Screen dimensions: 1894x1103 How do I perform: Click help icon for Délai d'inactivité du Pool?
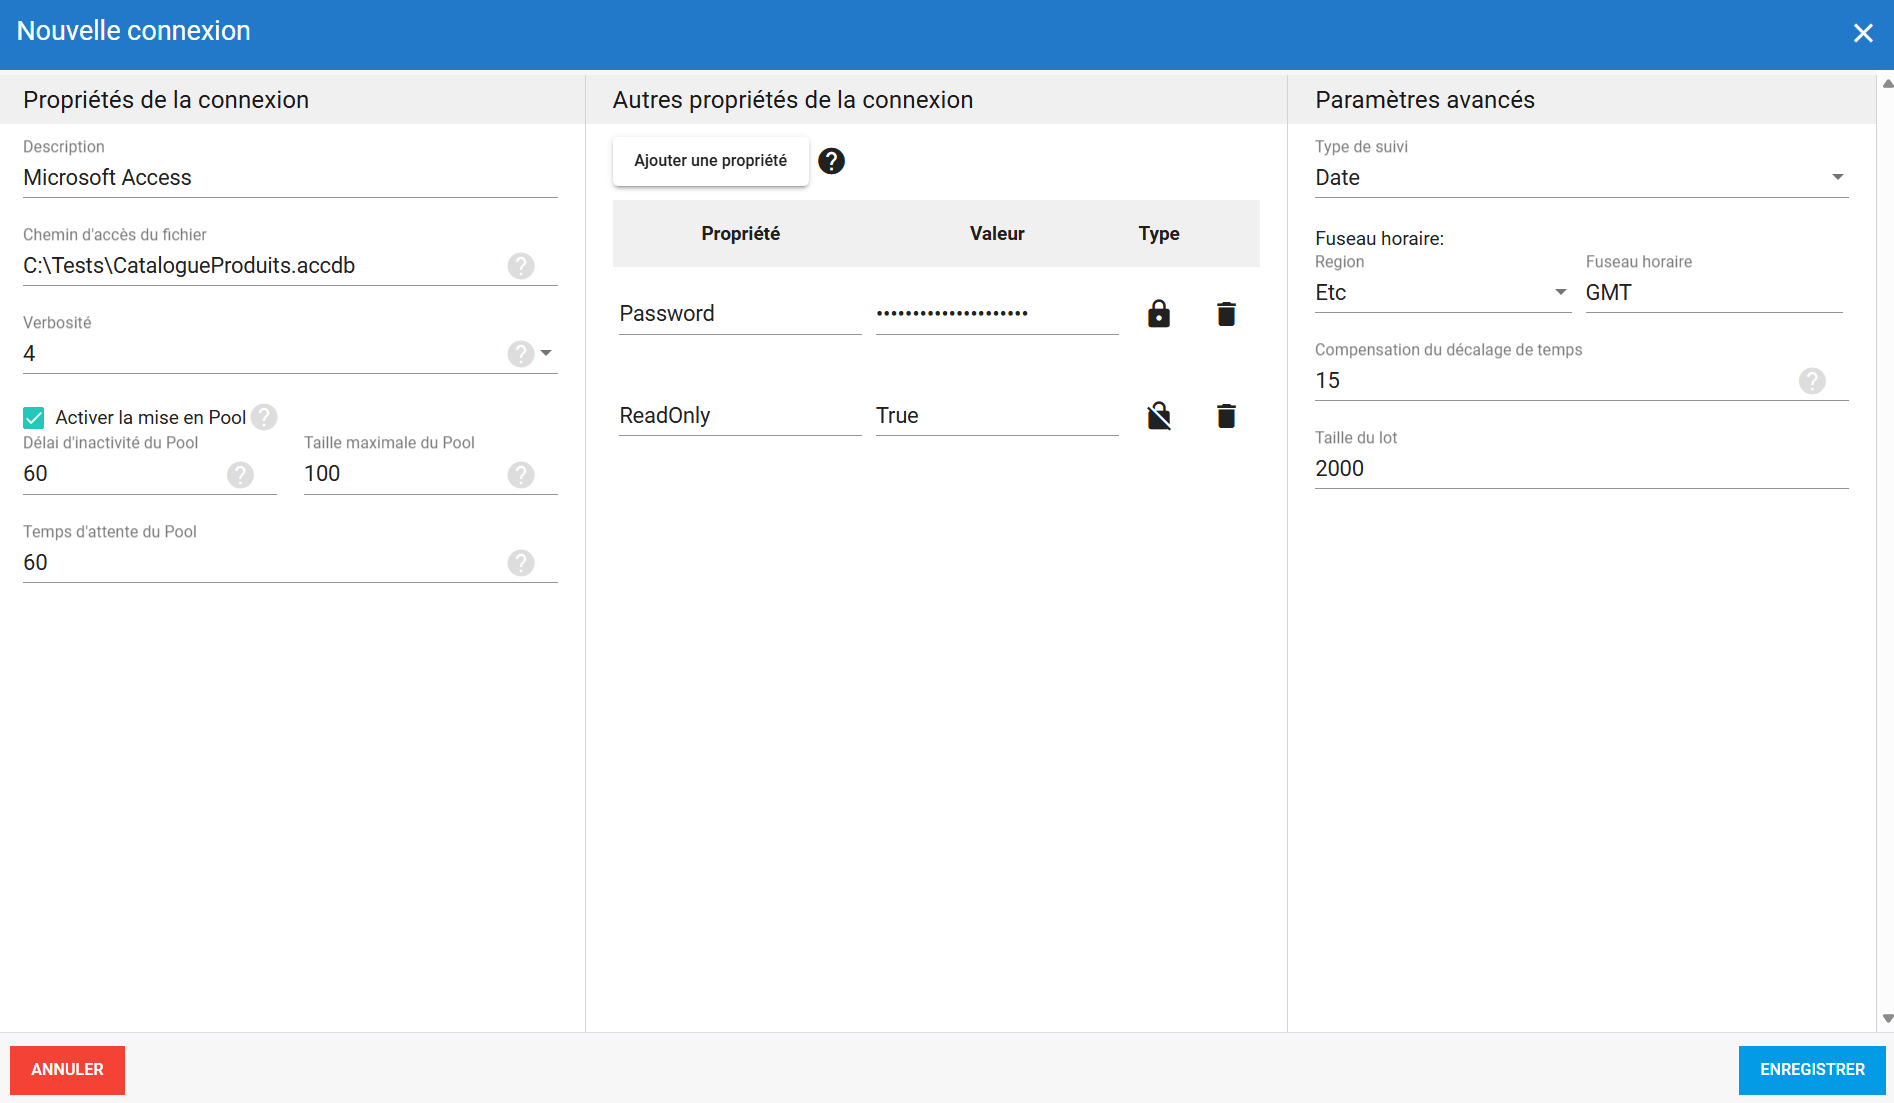[x=240, y=475]
